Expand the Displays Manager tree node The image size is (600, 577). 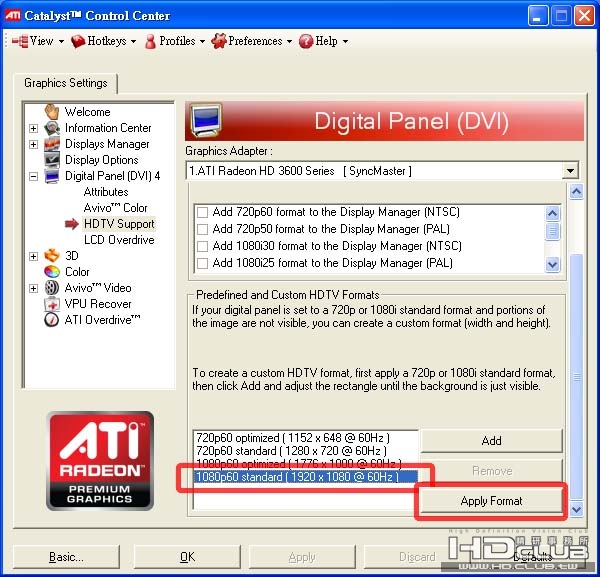tap(33, 144)
